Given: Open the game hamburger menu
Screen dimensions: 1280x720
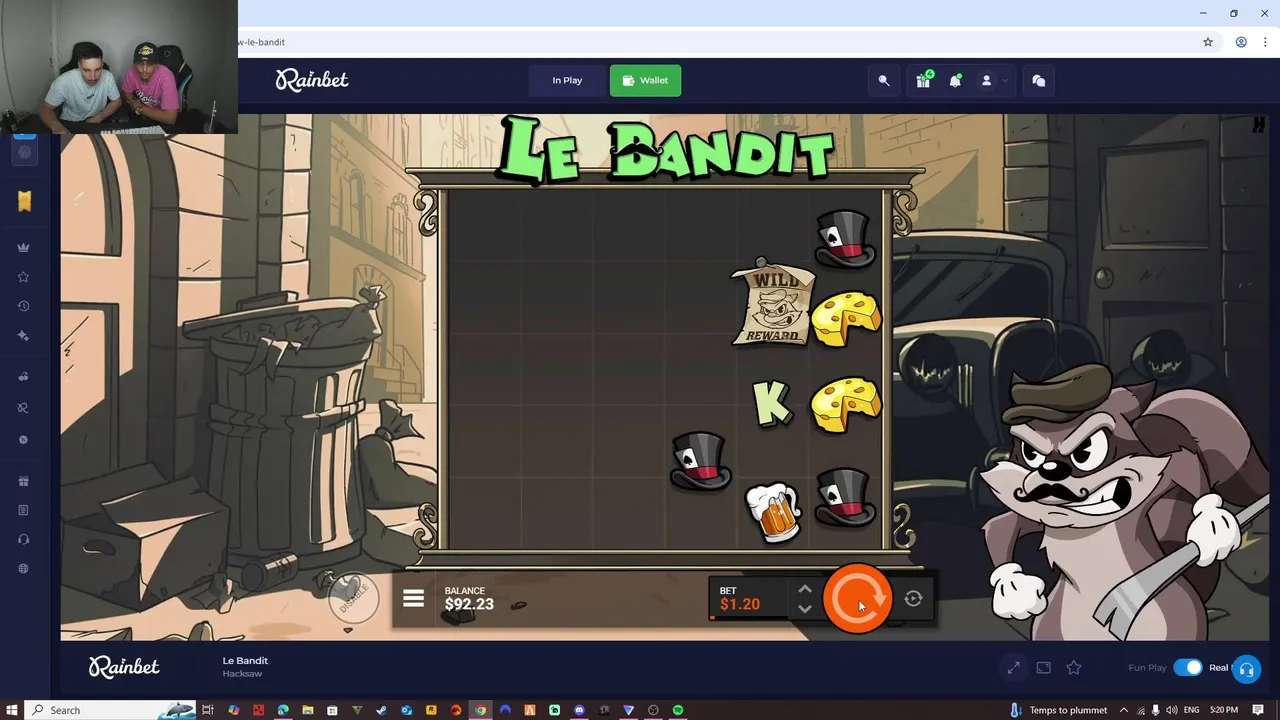Looking at the screenshot, I should coord(413,599).
